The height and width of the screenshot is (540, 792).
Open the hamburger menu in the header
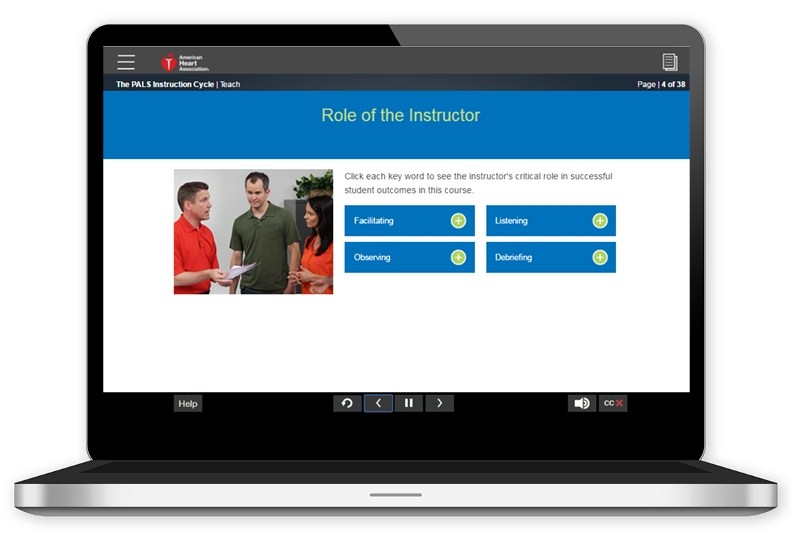(x=126, y=62)
